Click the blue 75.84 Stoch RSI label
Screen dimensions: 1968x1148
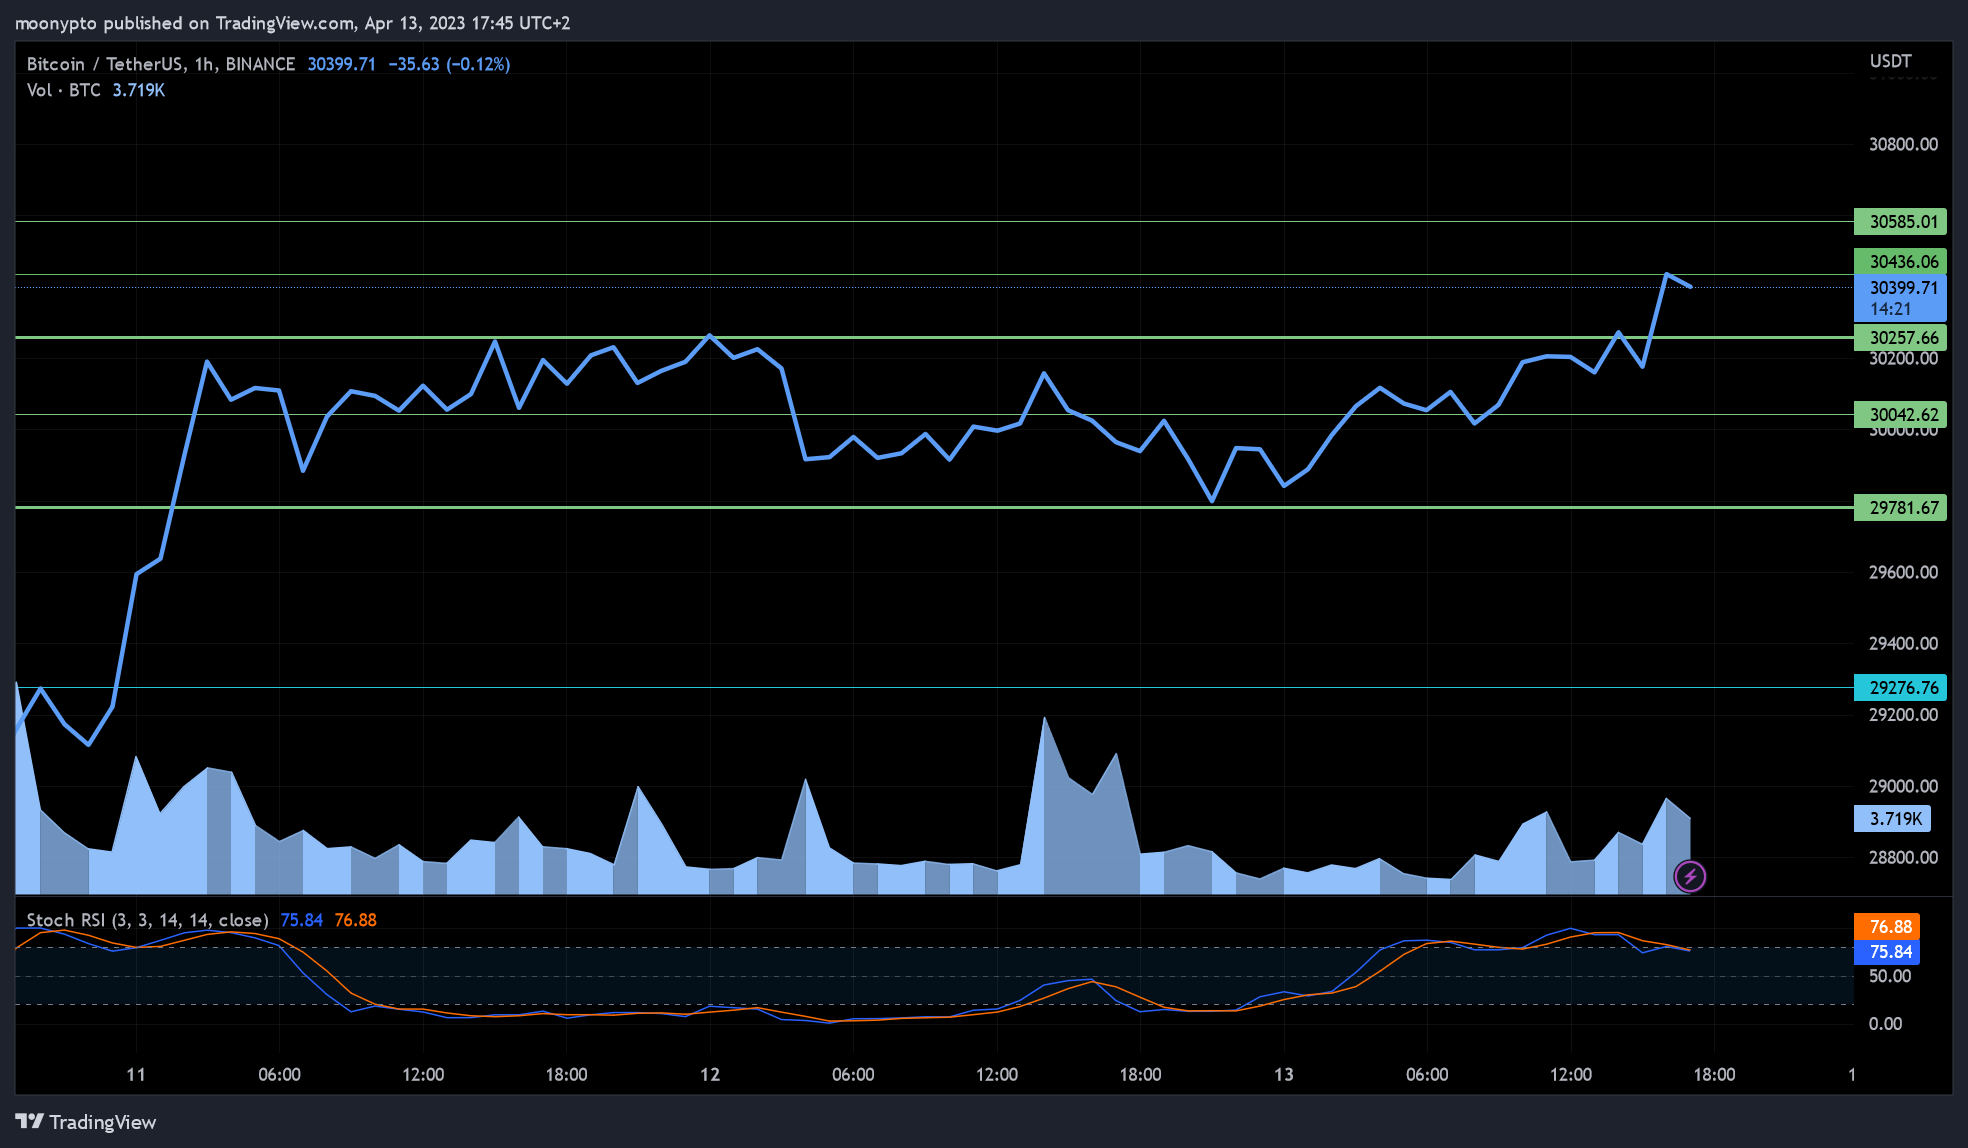[x=1886, y=952]
